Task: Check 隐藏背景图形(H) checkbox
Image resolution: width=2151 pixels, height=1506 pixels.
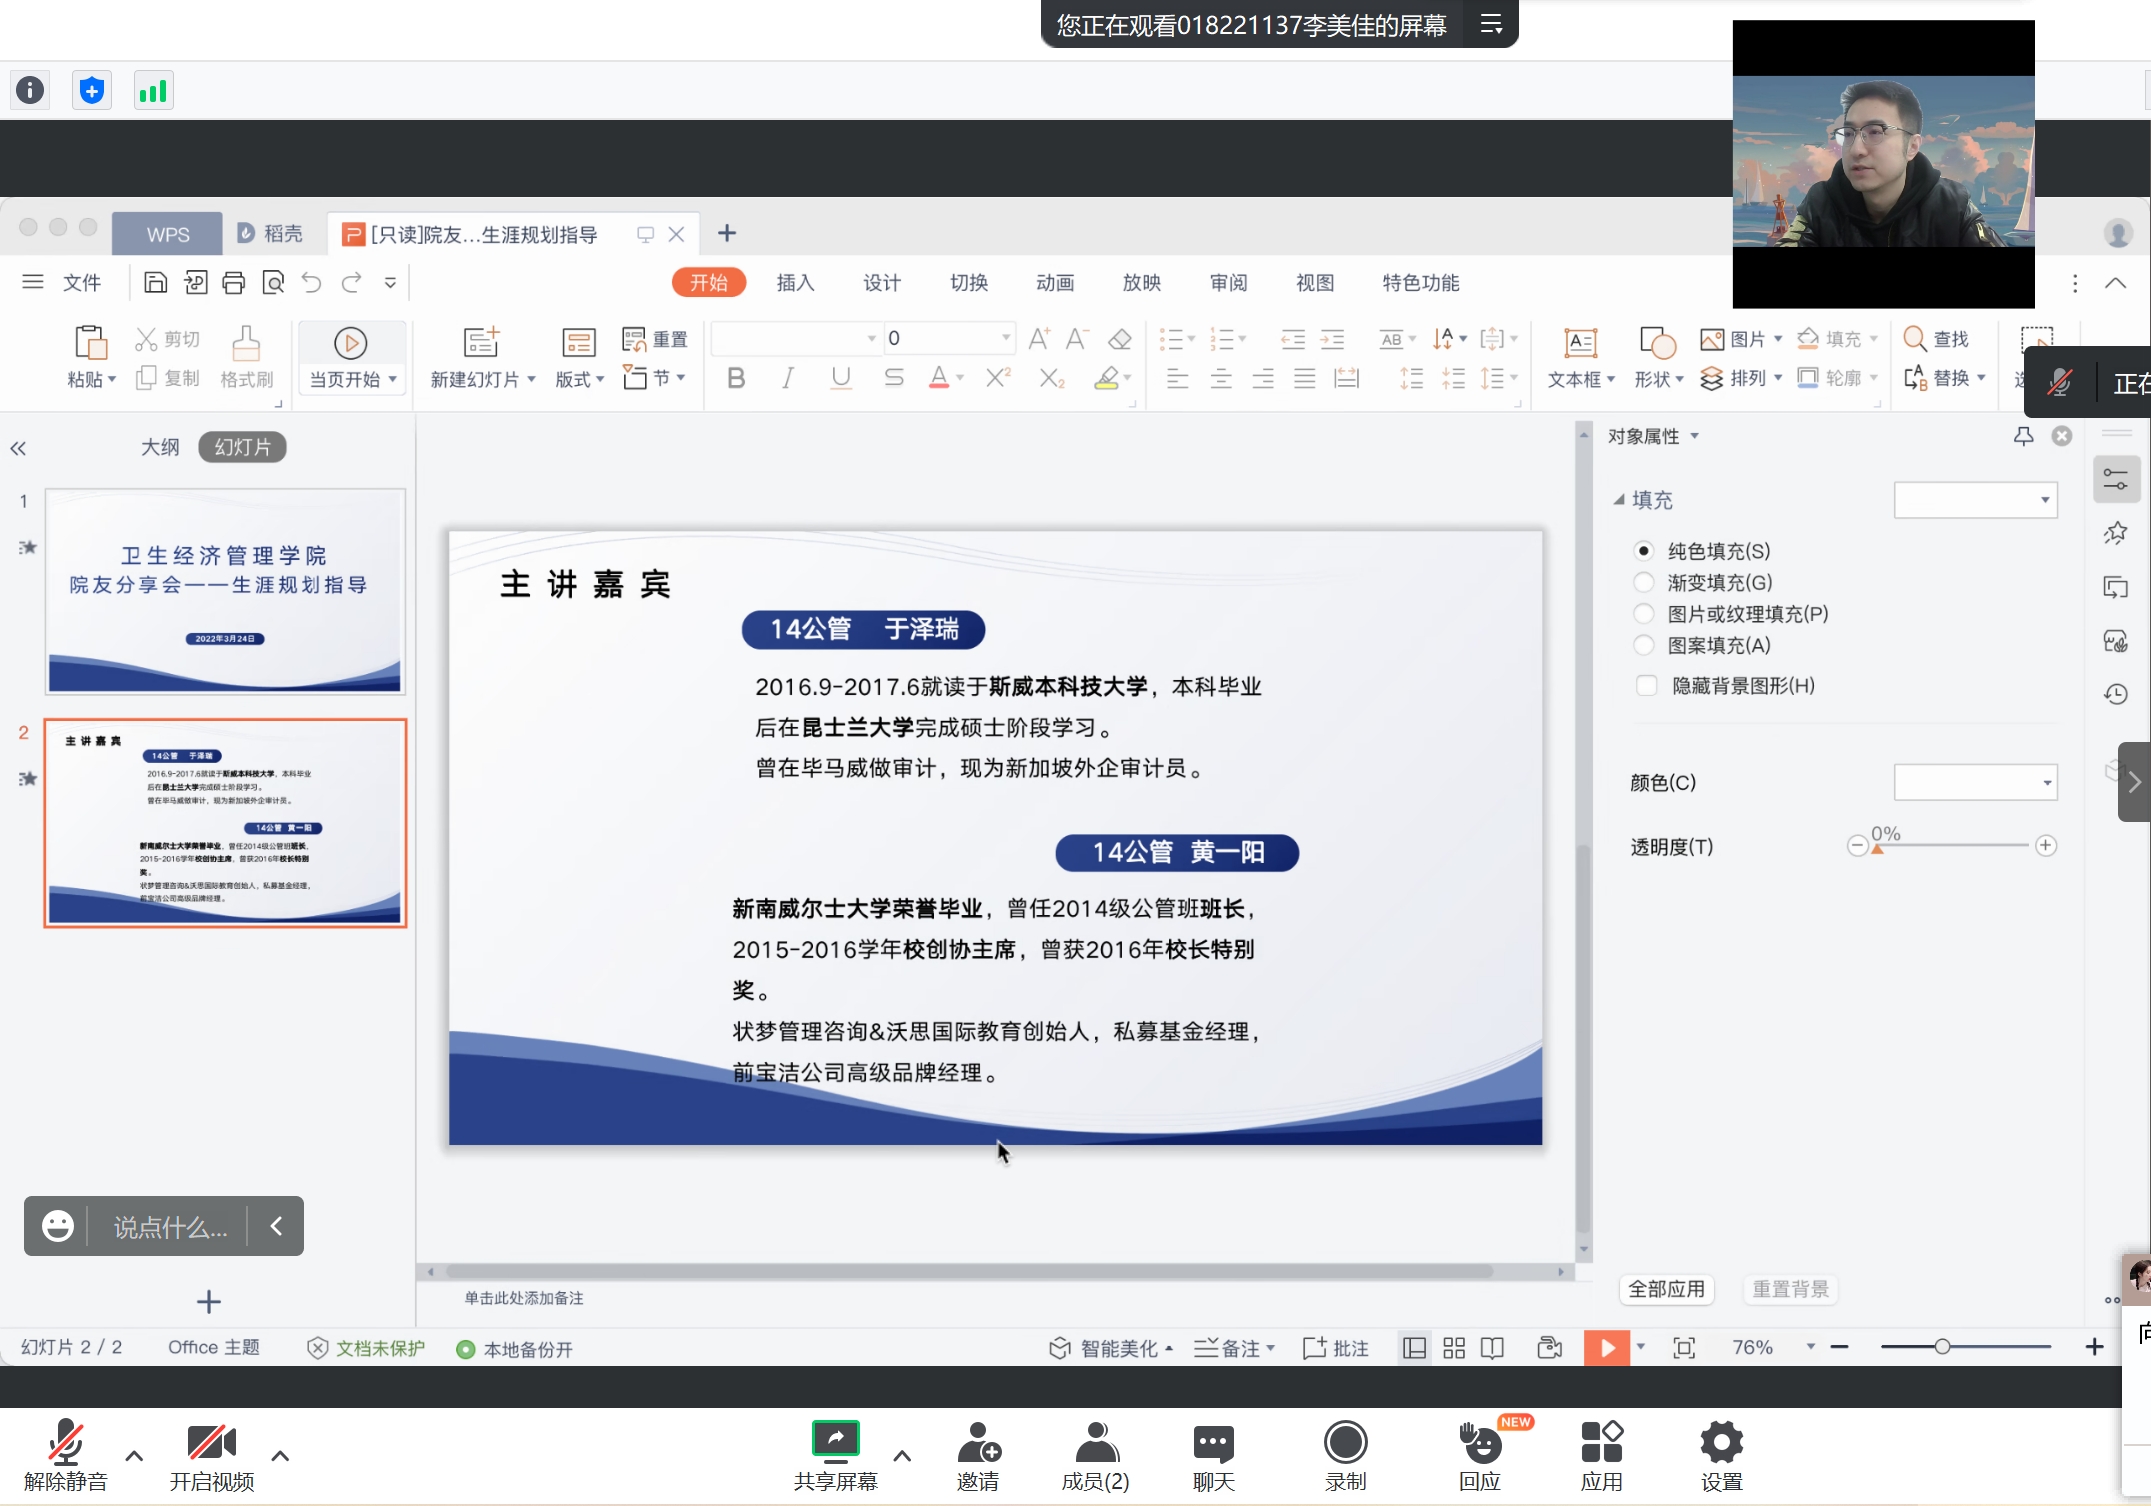Action: pos(1646,686)
